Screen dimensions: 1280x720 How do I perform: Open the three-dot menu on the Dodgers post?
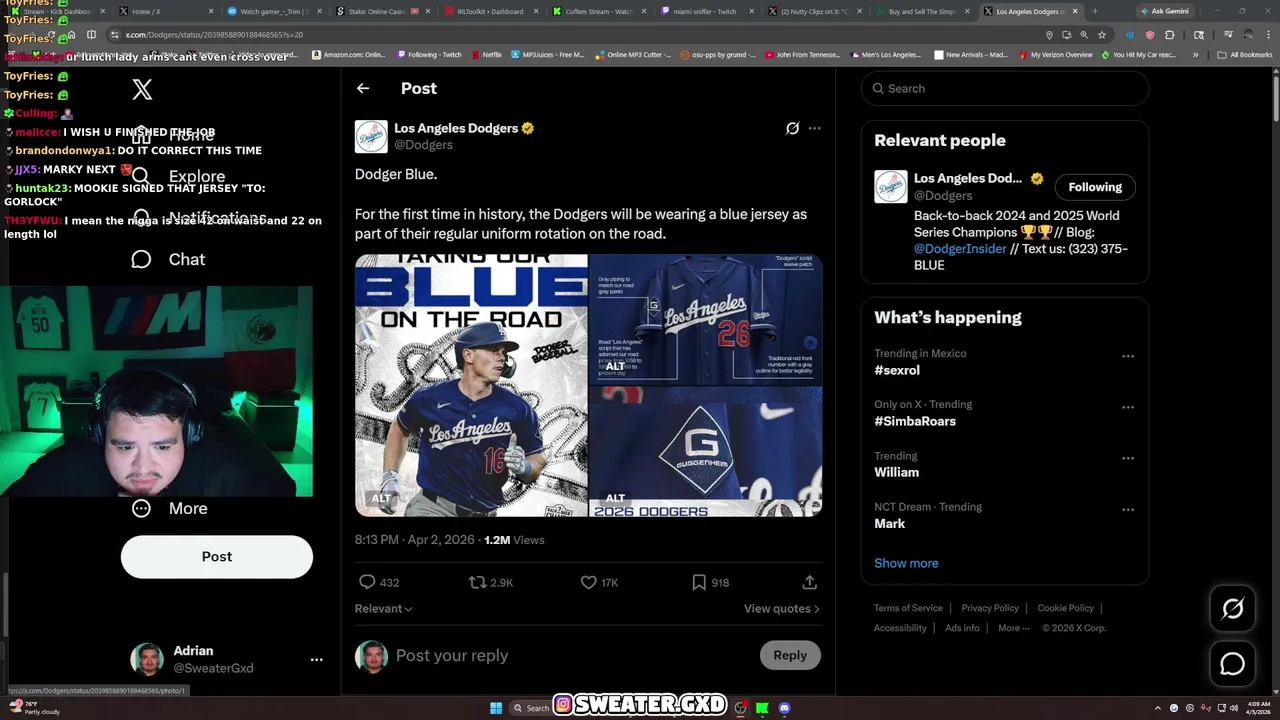(x=814, y=128)
